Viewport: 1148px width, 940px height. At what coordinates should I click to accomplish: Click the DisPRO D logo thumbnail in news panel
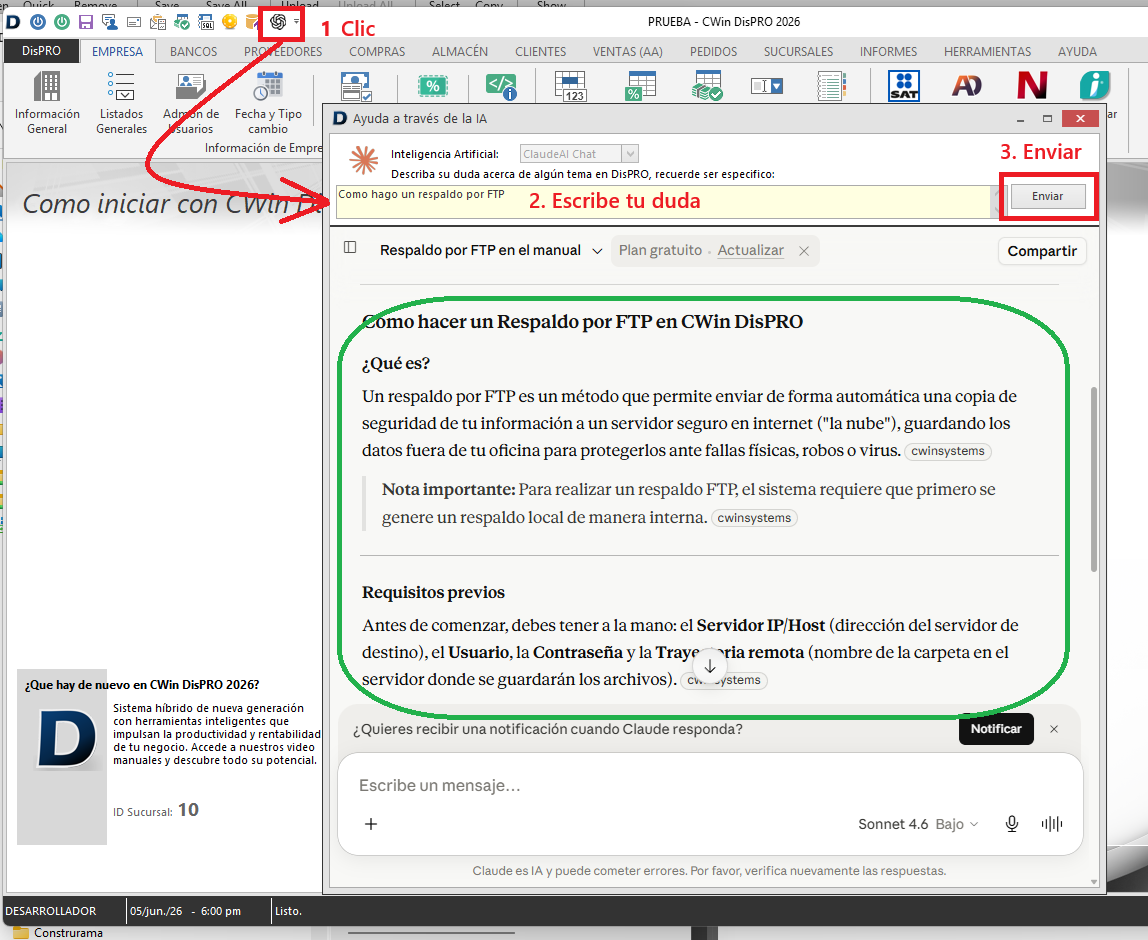point(67,739)
